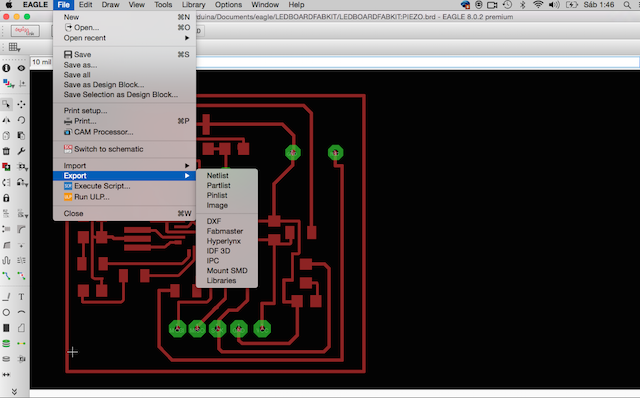Image resolution: width=640 pixels, height=398 pixels.
Task: Select the Line drawing tool
Action: tap(6, 297)
